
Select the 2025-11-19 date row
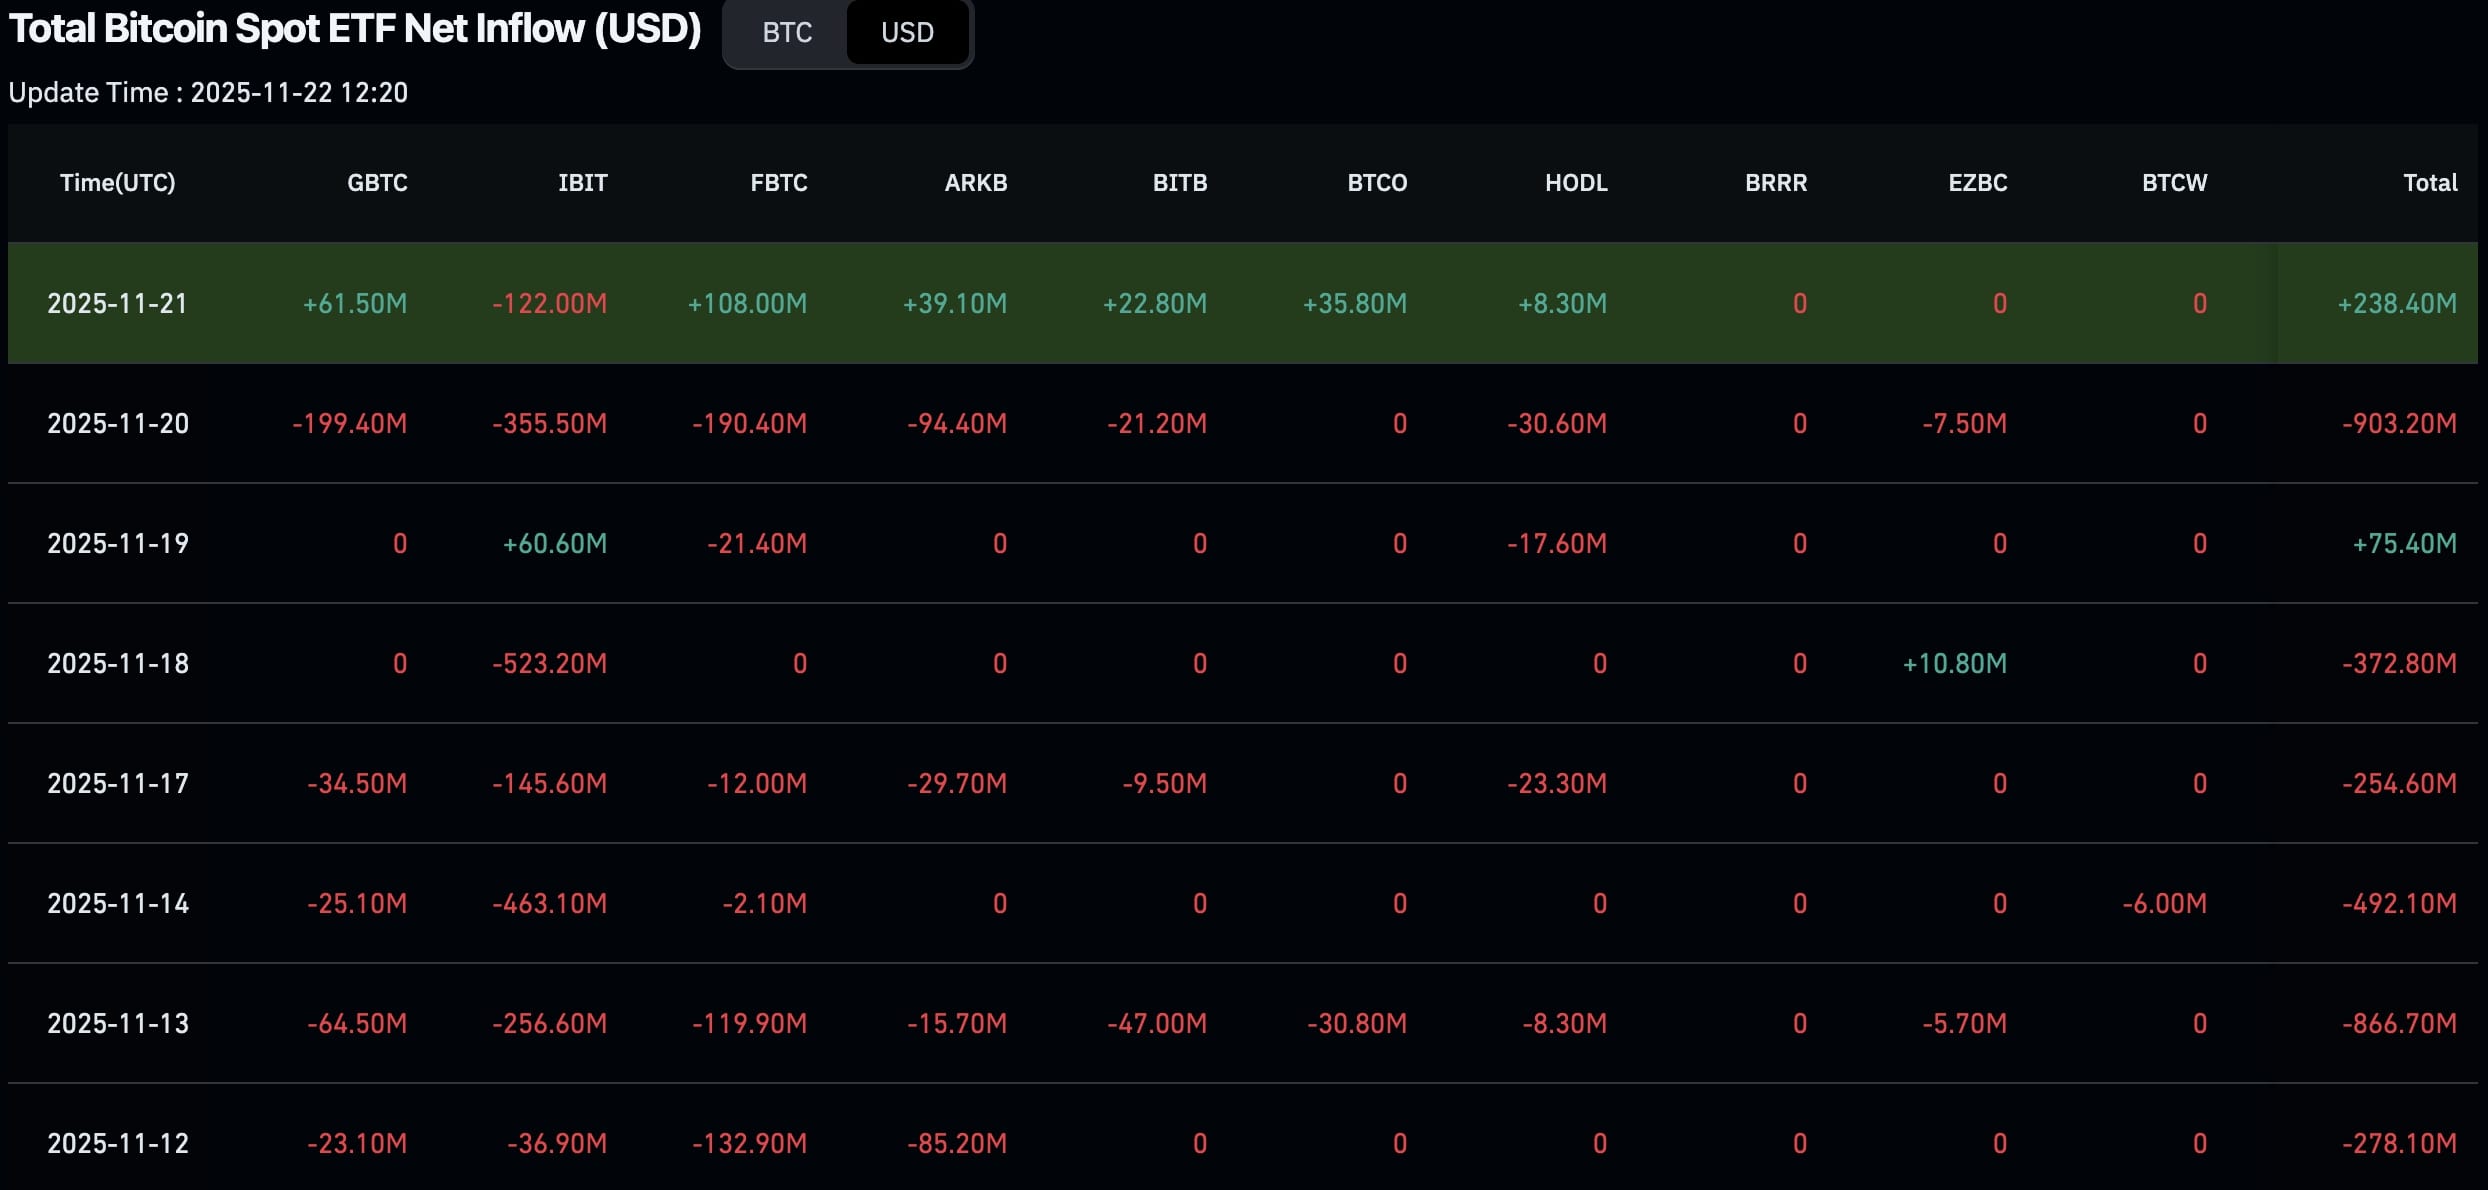pyautogui.click(x=1243, y=543)
